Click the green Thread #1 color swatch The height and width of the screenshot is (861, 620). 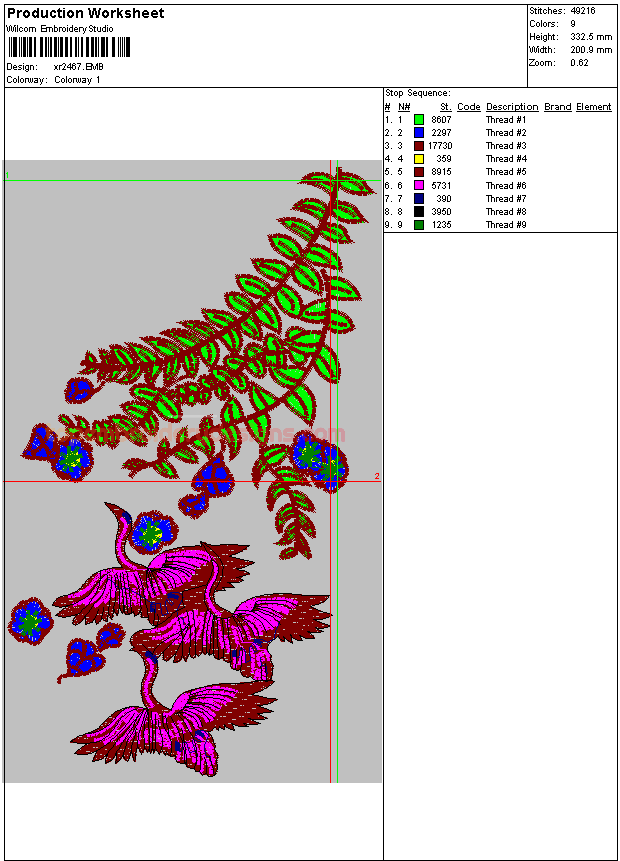pyautogui.click(x=419, y=120)
